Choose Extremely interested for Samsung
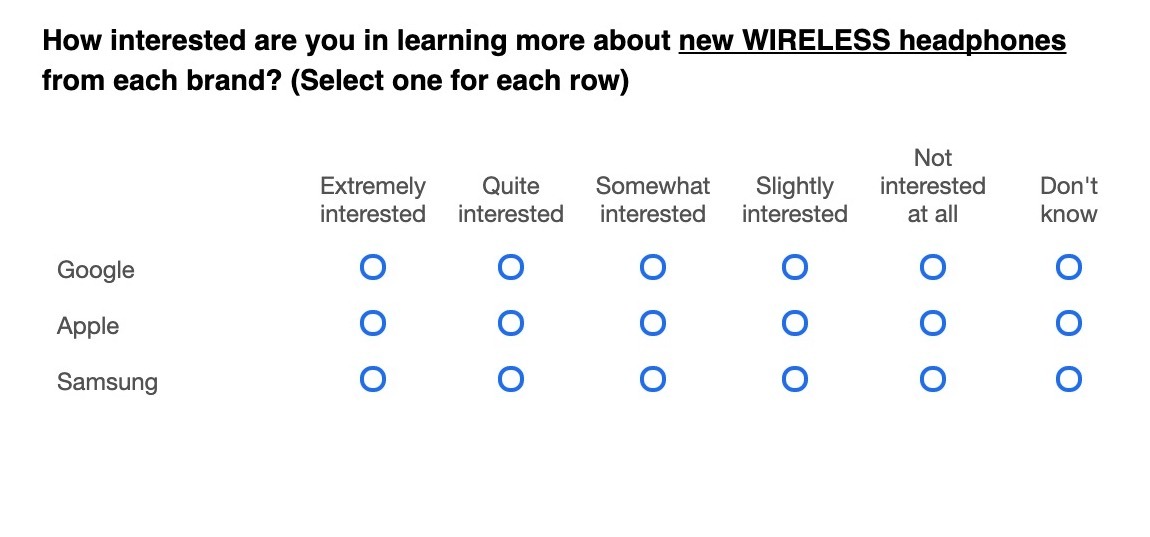The height and width of the screenshot is (537, 1150). point(373,380)
